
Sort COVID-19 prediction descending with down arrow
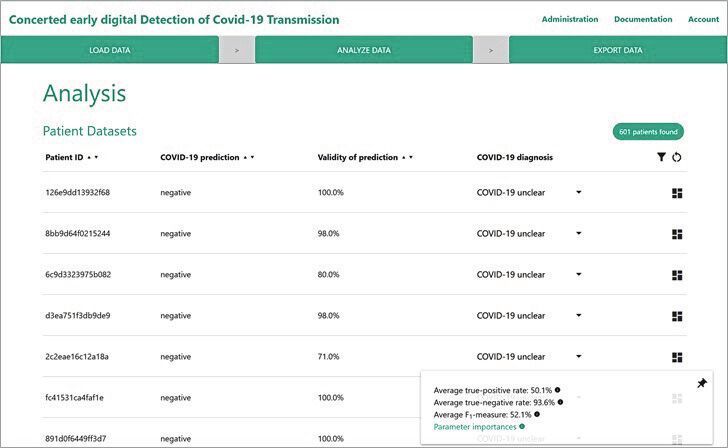(x=252, y=157)
